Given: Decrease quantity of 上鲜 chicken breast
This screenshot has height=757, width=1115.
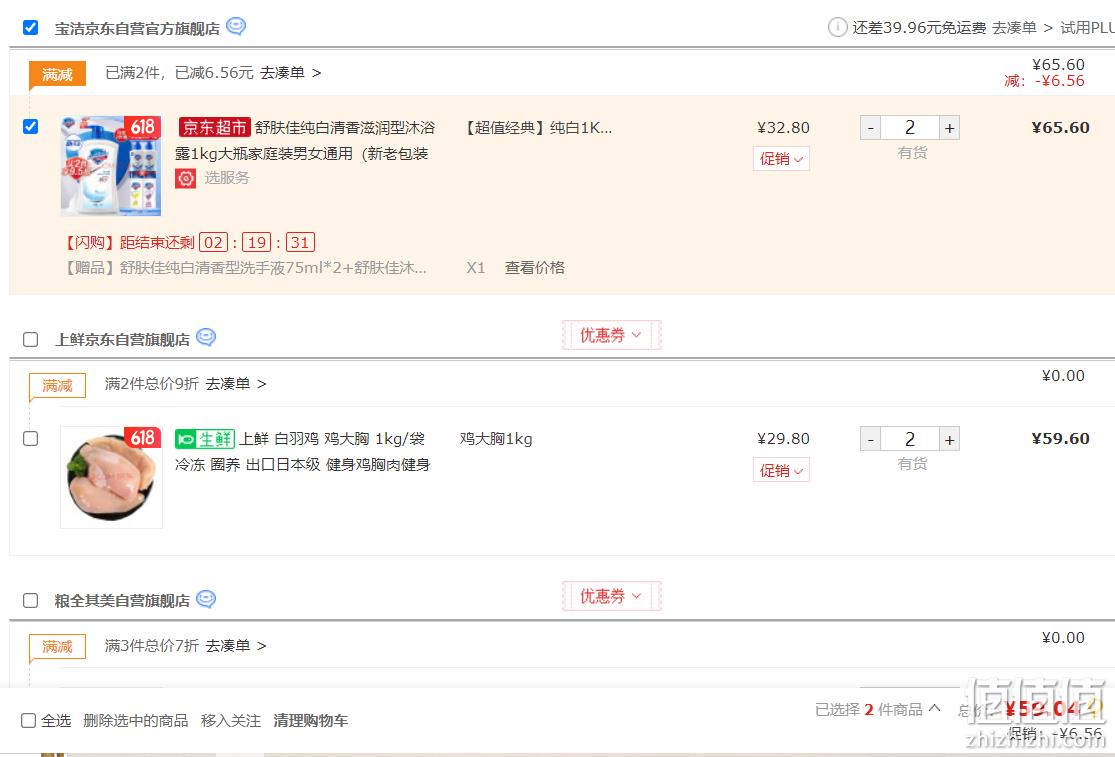Looking at the screenshot, I should pos(870,439).
